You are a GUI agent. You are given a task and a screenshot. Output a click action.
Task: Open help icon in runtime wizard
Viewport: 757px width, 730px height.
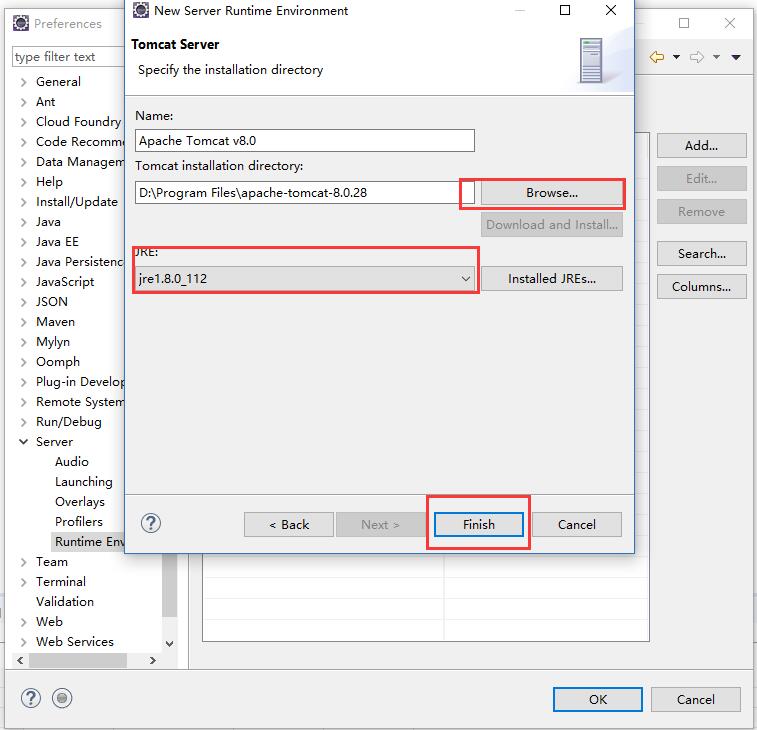click(151, 523)
